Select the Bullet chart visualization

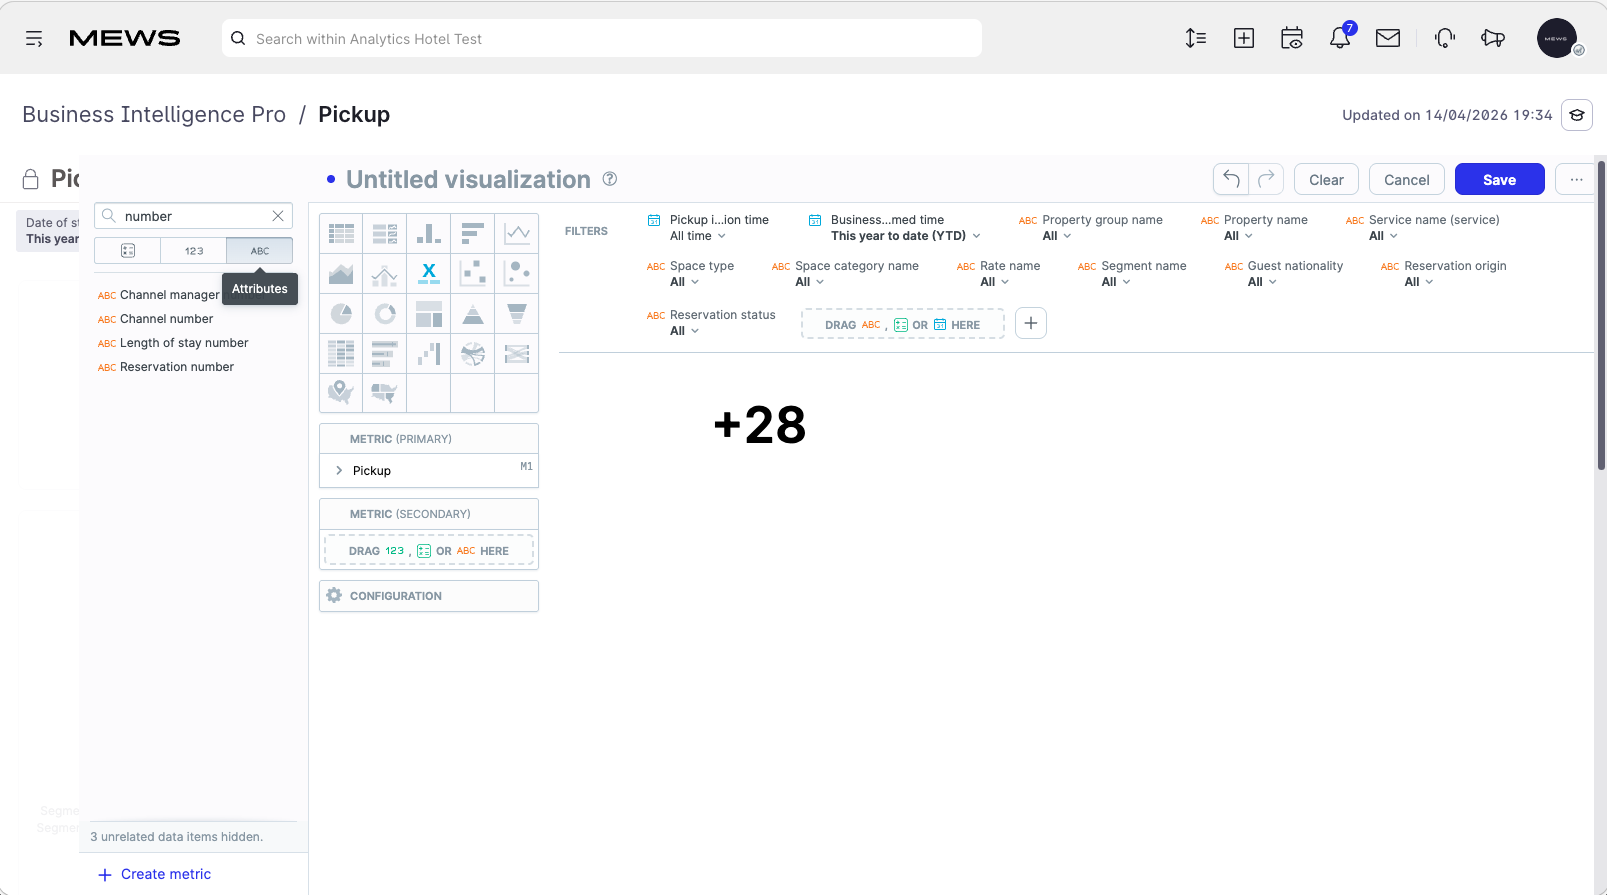tap(385, 354)
